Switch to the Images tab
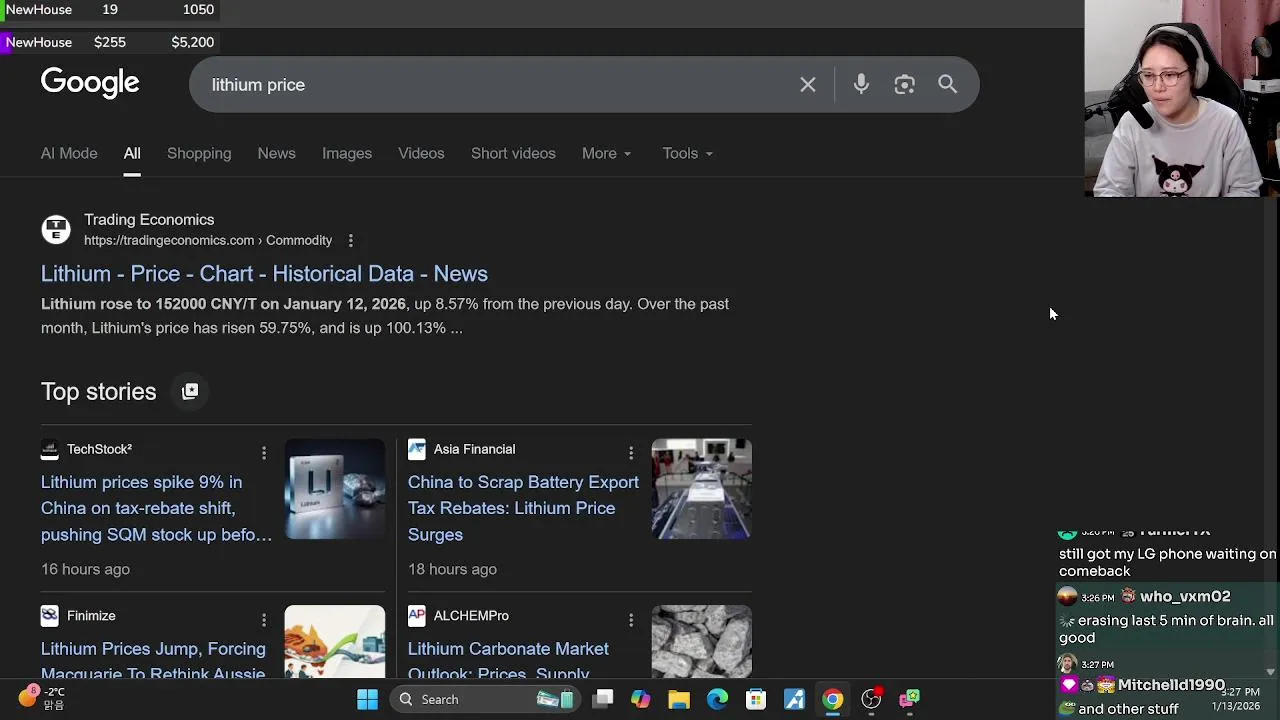This screenshot has height=720, width=1280. [x=347, y=153]
